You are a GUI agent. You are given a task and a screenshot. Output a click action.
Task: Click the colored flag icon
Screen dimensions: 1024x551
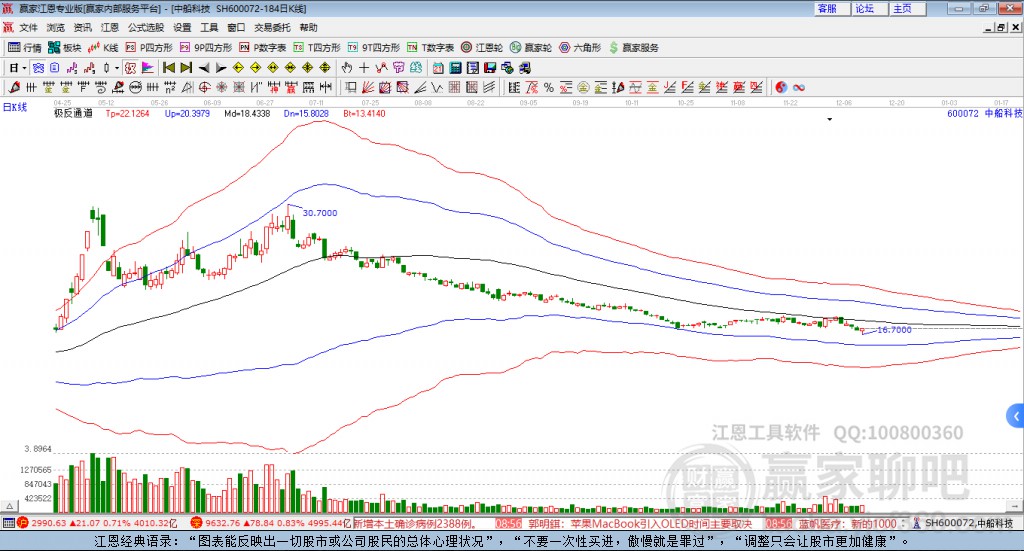(148, 68)
